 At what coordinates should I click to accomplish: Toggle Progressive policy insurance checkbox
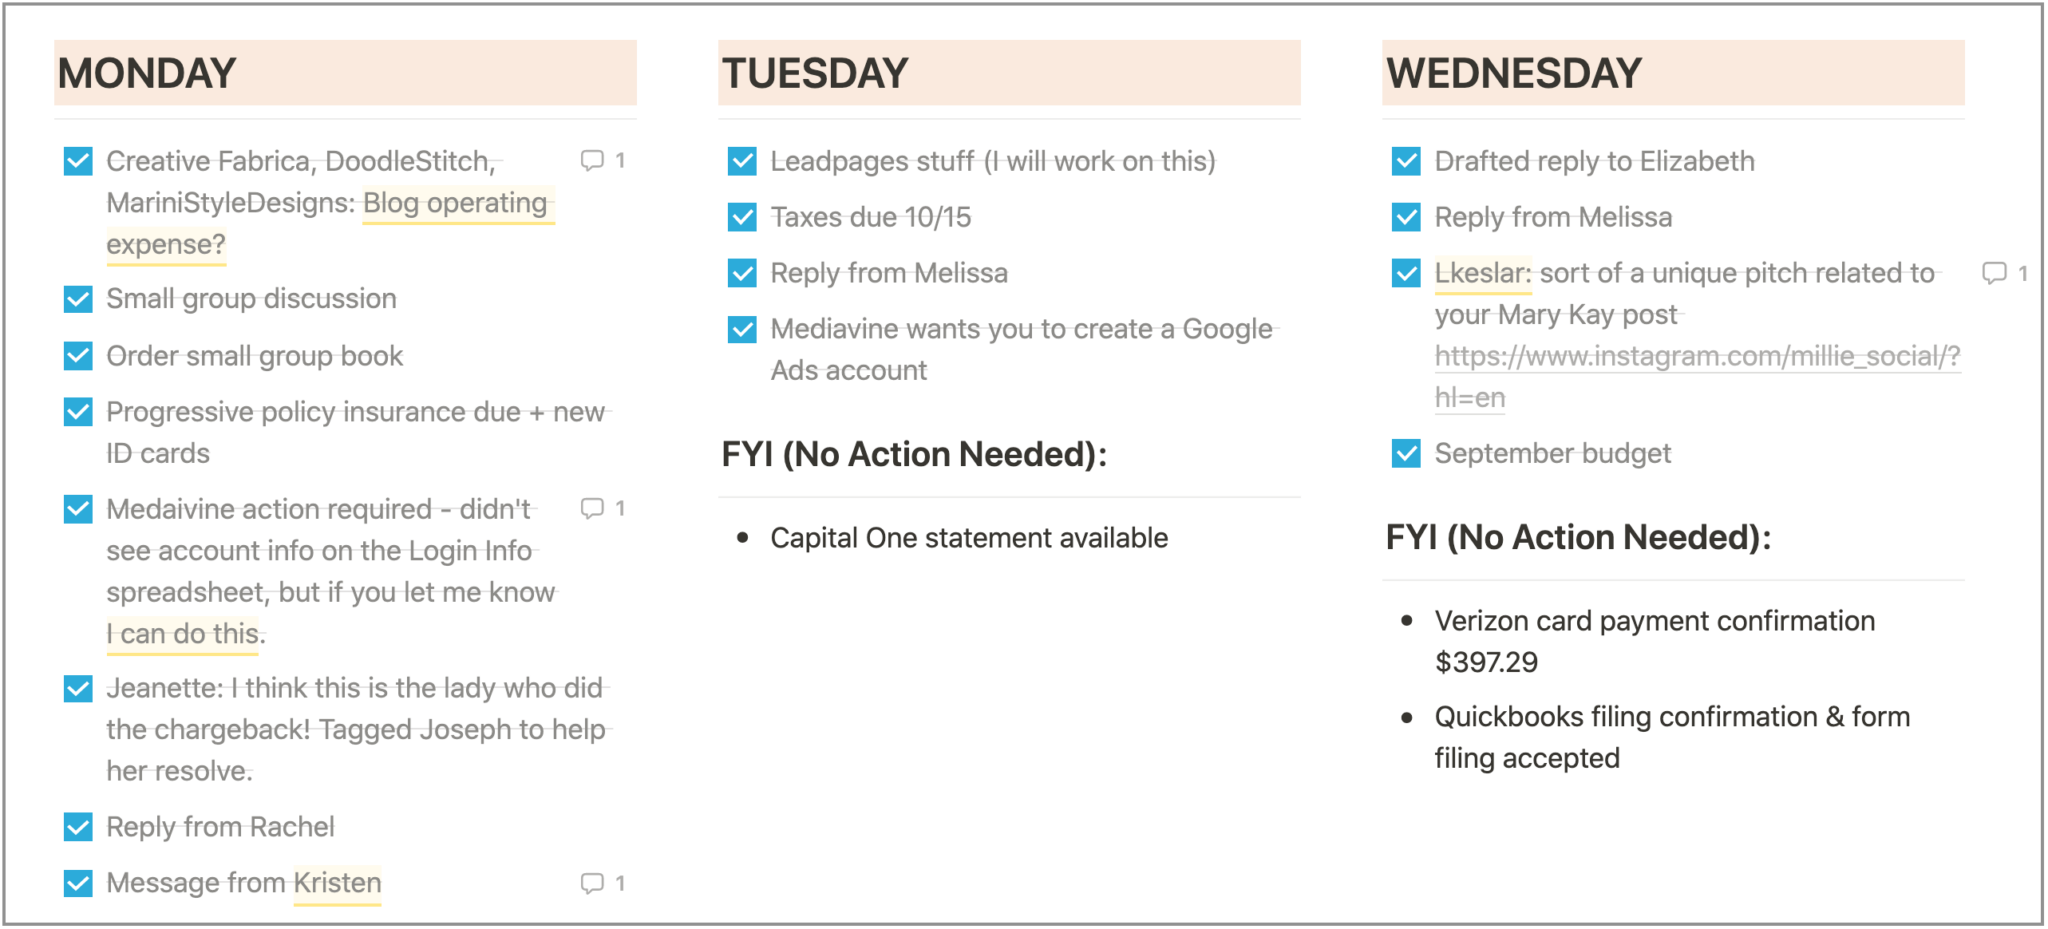[x=78, y=412]
